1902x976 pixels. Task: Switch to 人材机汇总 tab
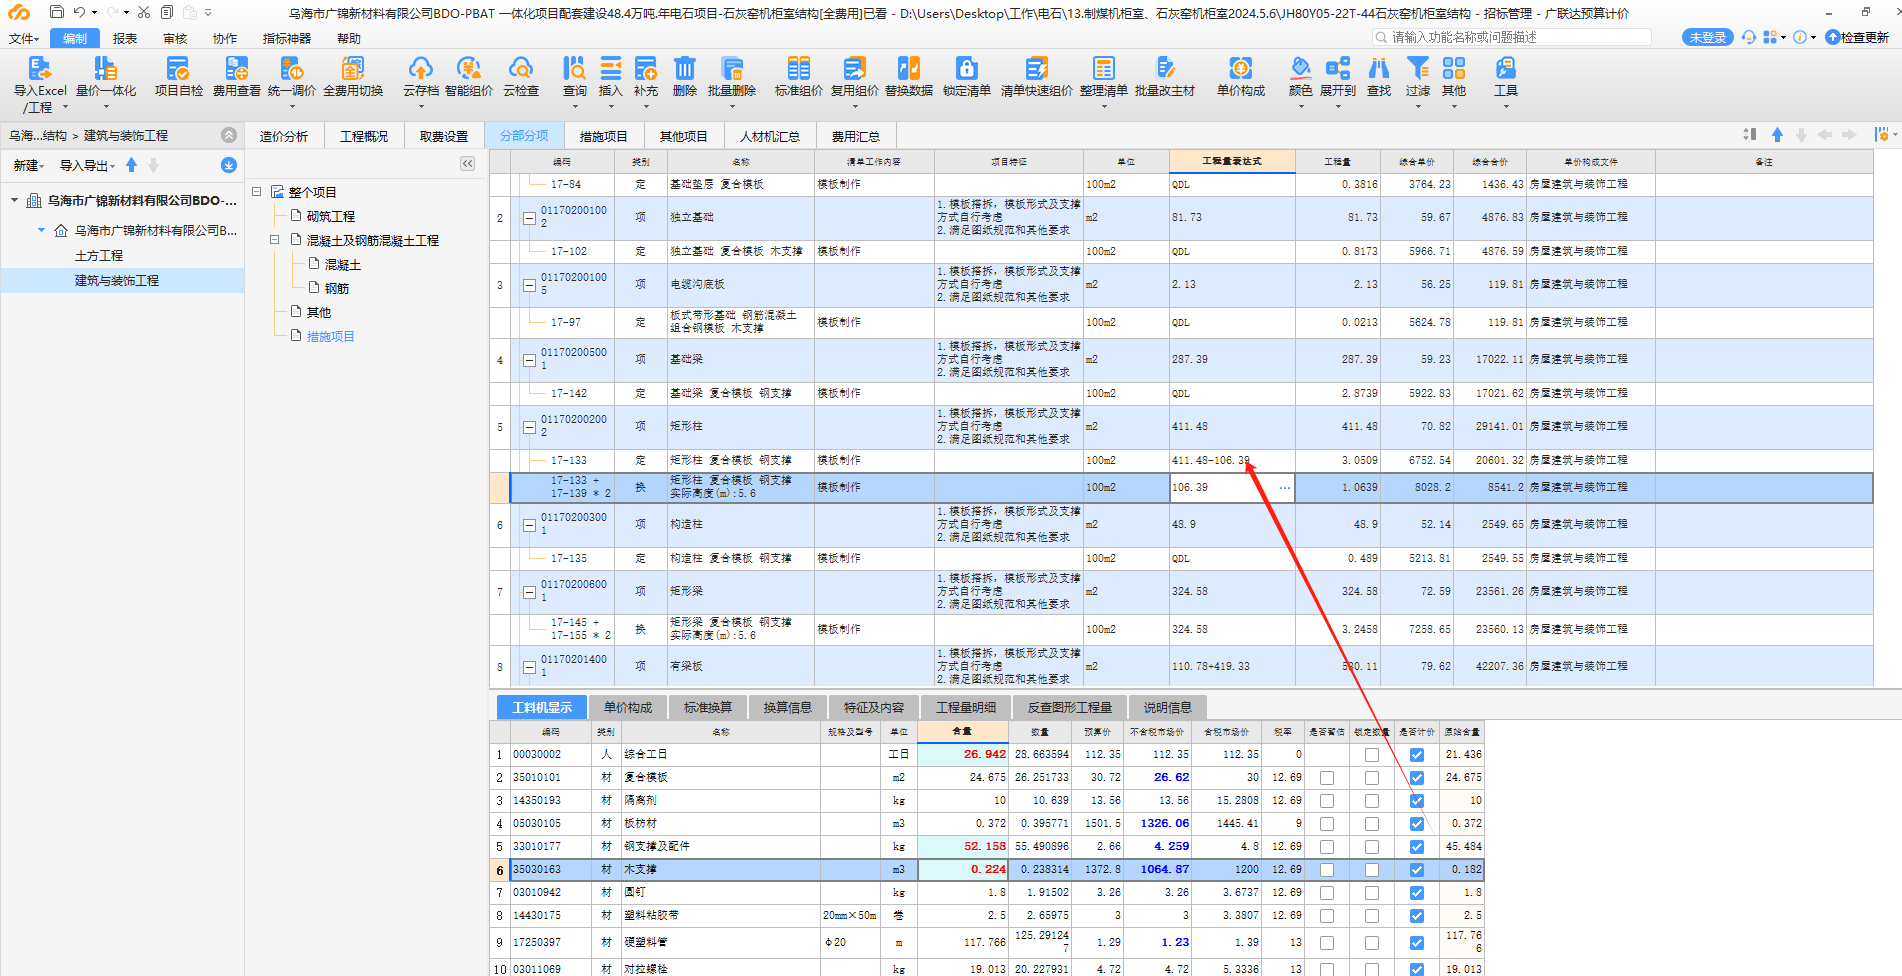(770, 136)
